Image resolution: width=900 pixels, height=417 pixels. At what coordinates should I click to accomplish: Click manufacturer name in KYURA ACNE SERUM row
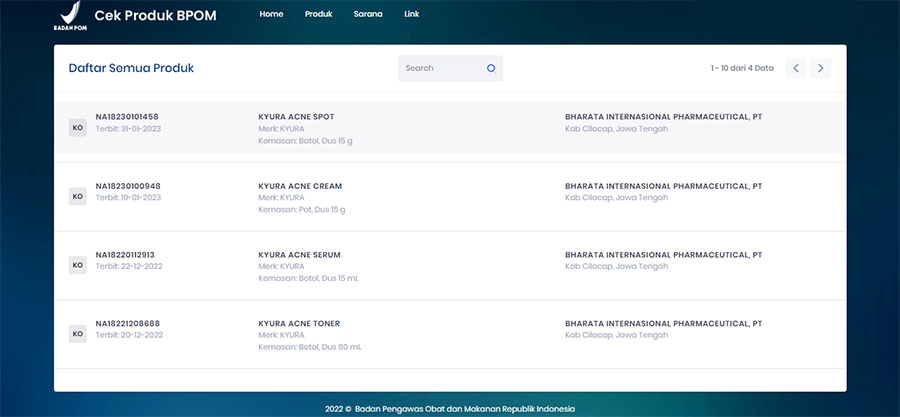(x=664, y=255)
